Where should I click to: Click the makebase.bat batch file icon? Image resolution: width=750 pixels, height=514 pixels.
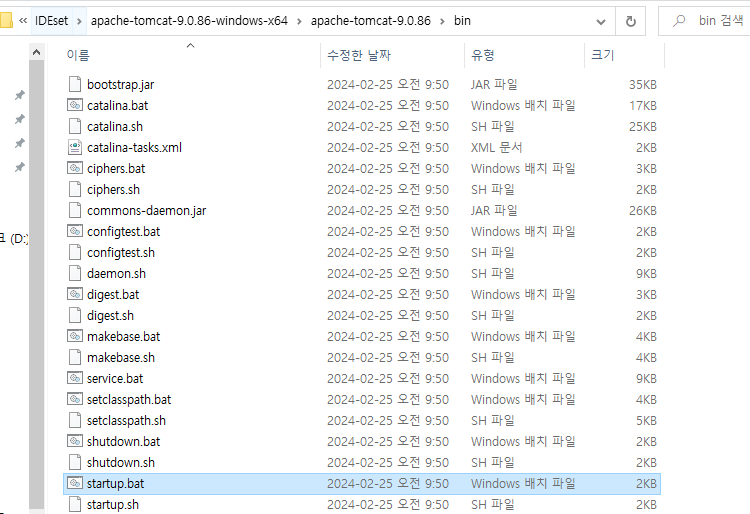75,336
